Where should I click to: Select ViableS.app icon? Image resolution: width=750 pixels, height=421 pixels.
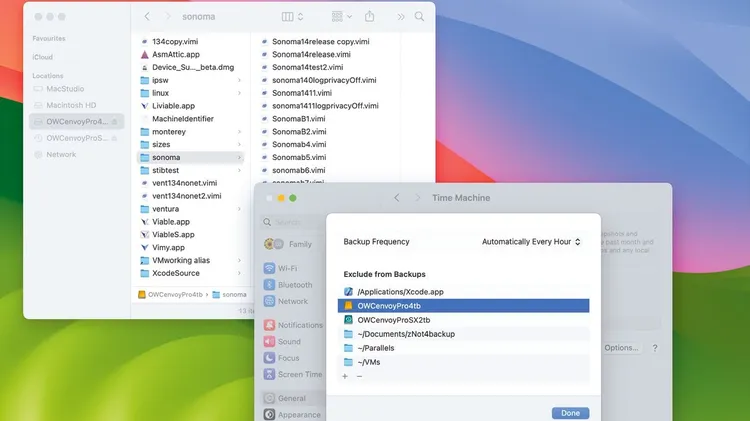click(144, 235)
